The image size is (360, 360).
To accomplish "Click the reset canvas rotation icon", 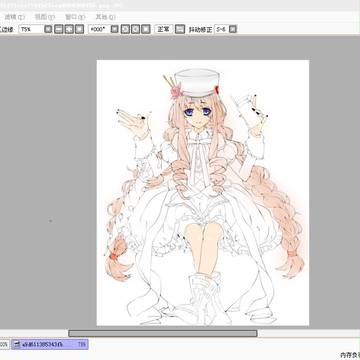I will [146, 29].
